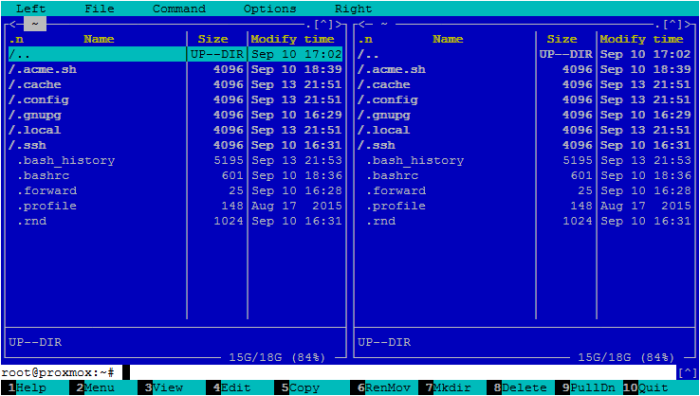
Task: Select .bash_history file in right panel
Action: pyautogui.click(x=525, y=161)
